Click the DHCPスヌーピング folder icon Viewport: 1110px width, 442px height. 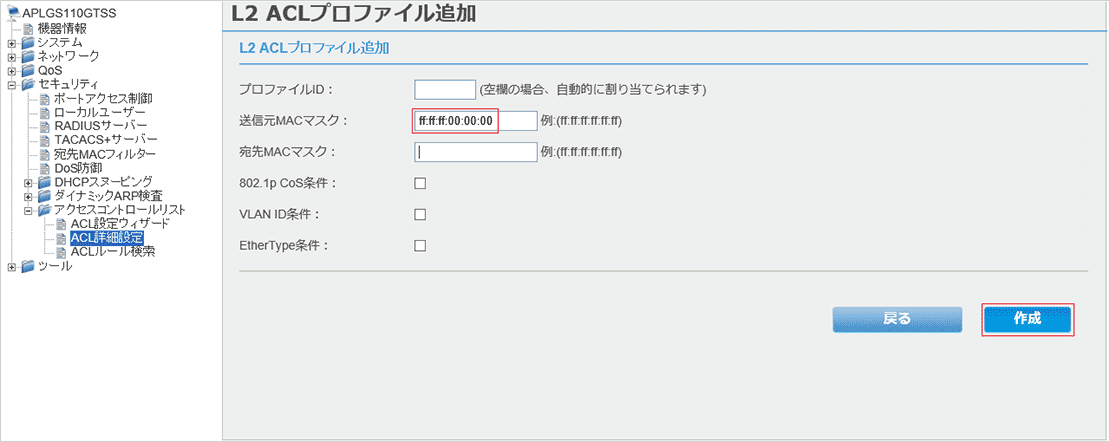(45, 182)
